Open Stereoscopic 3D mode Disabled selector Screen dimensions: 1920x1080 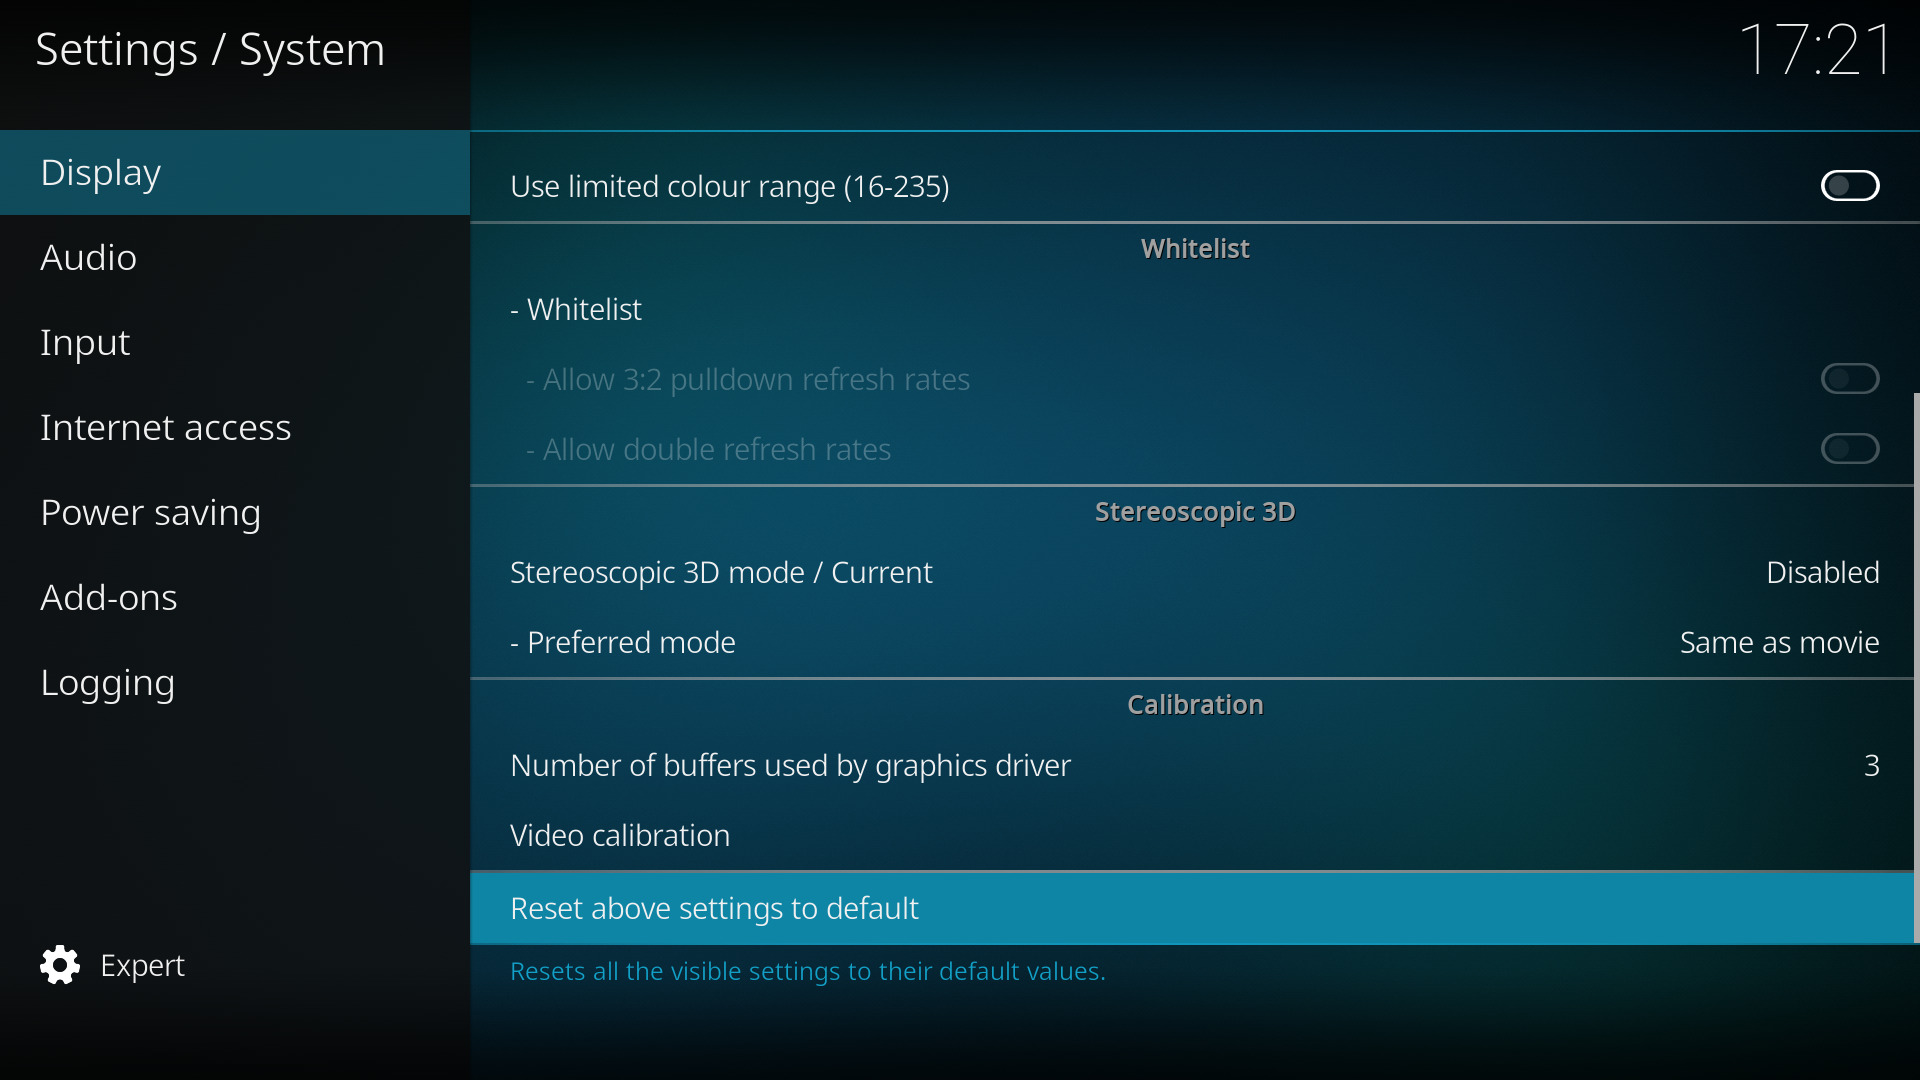(1822, 572)
